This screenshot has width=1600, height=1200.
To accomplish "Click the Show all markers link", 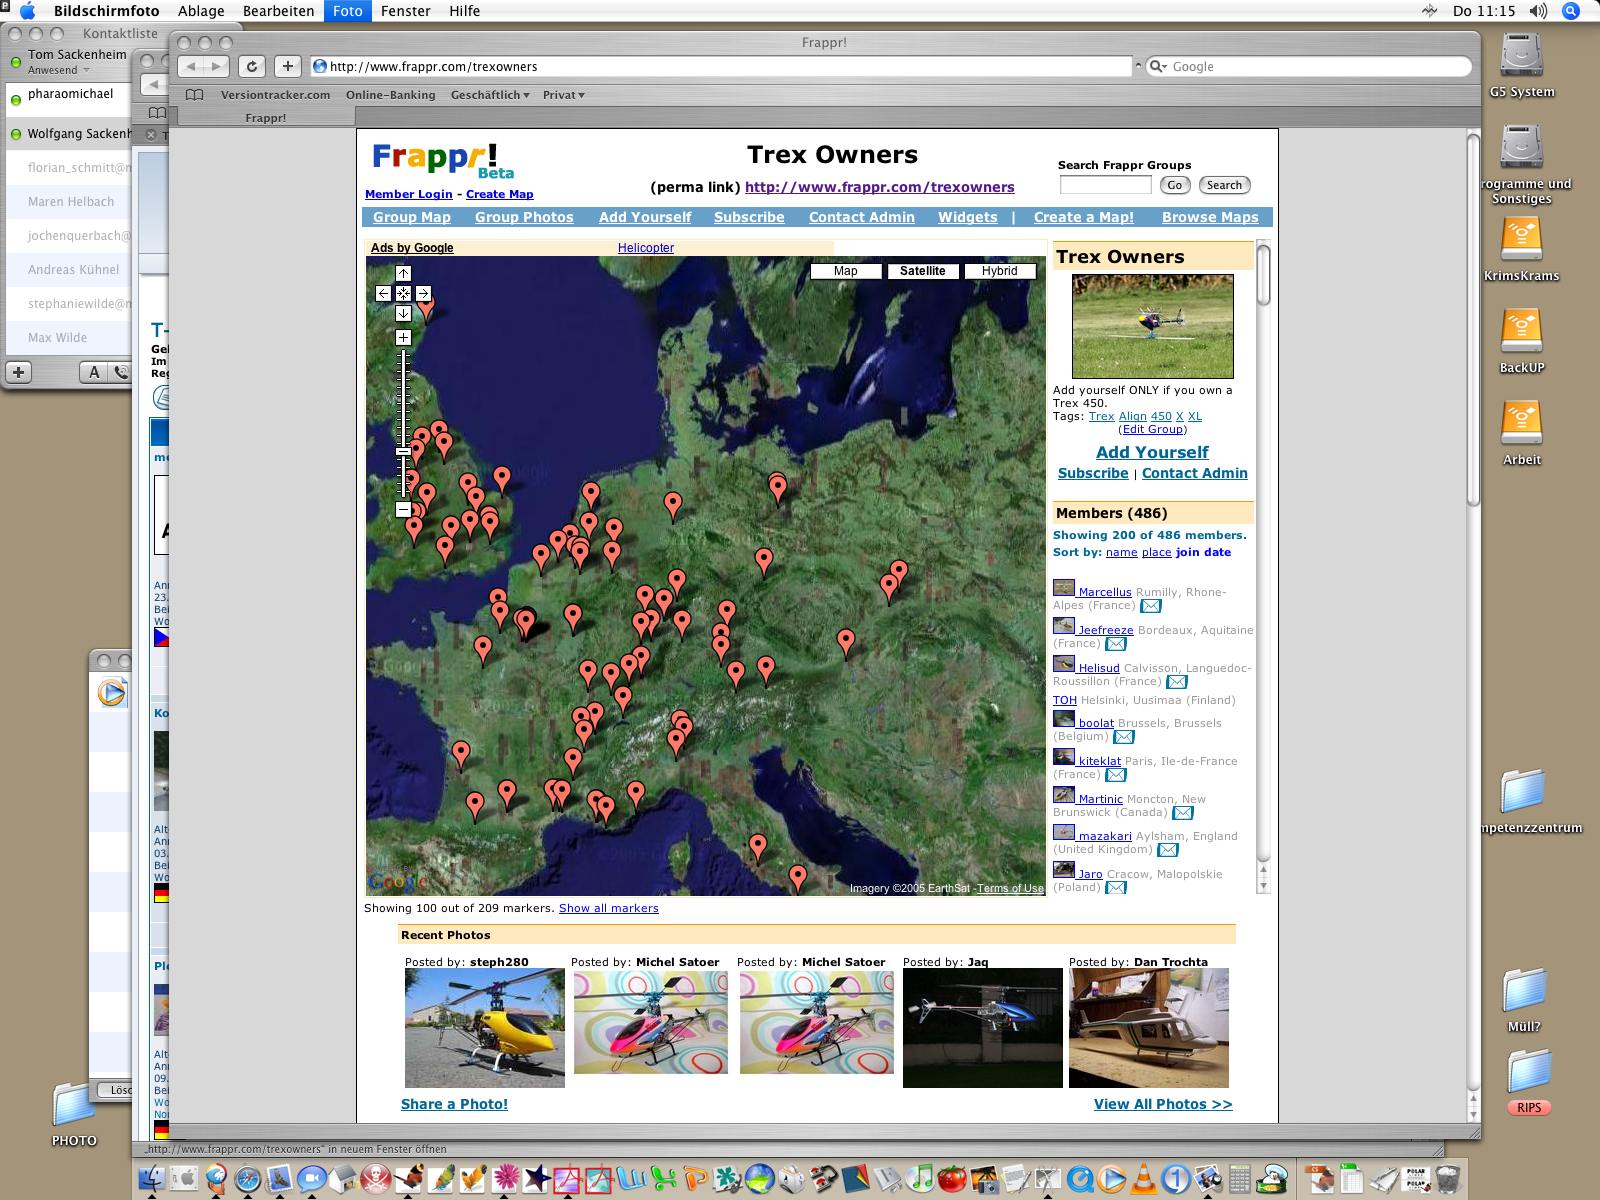I will (608, 908).
